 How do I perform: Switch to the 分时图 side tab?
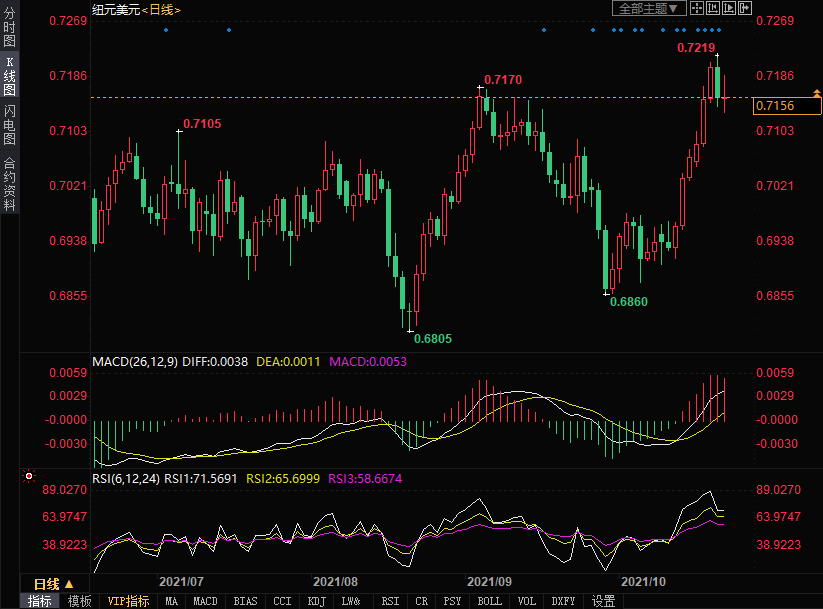9,28
